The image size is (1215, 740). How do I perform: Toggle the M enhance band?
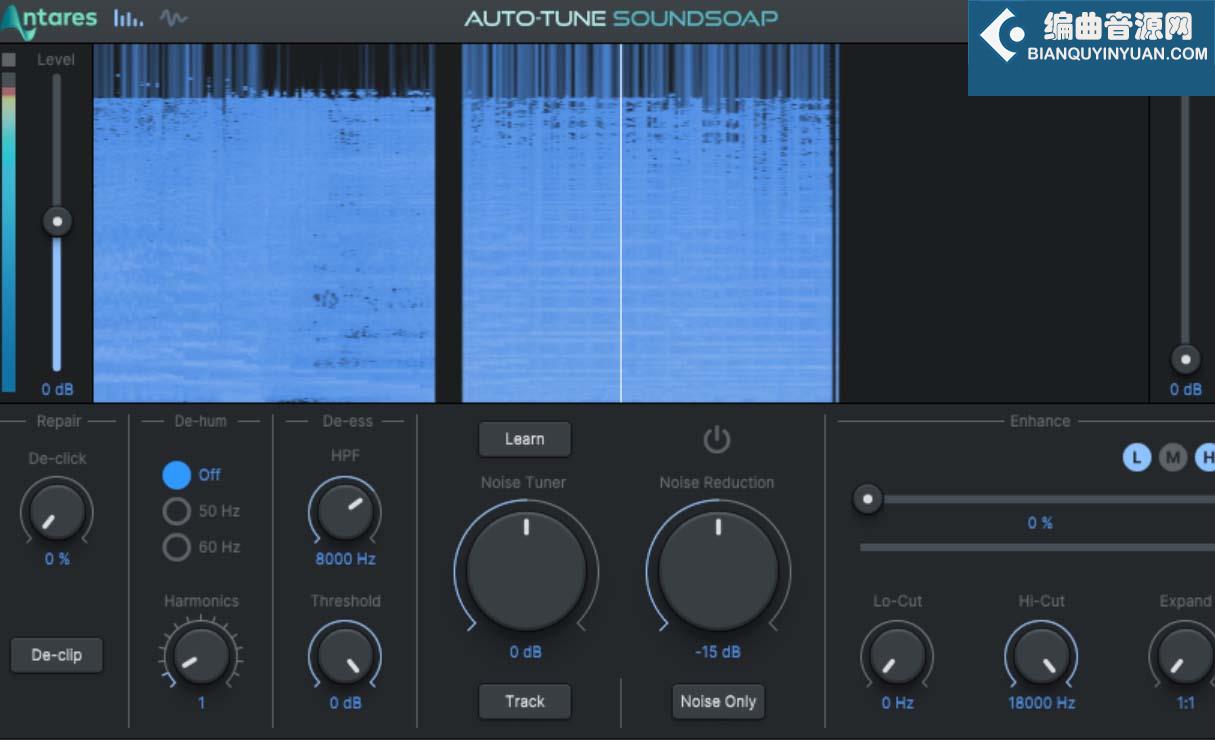pos(1173,458)
